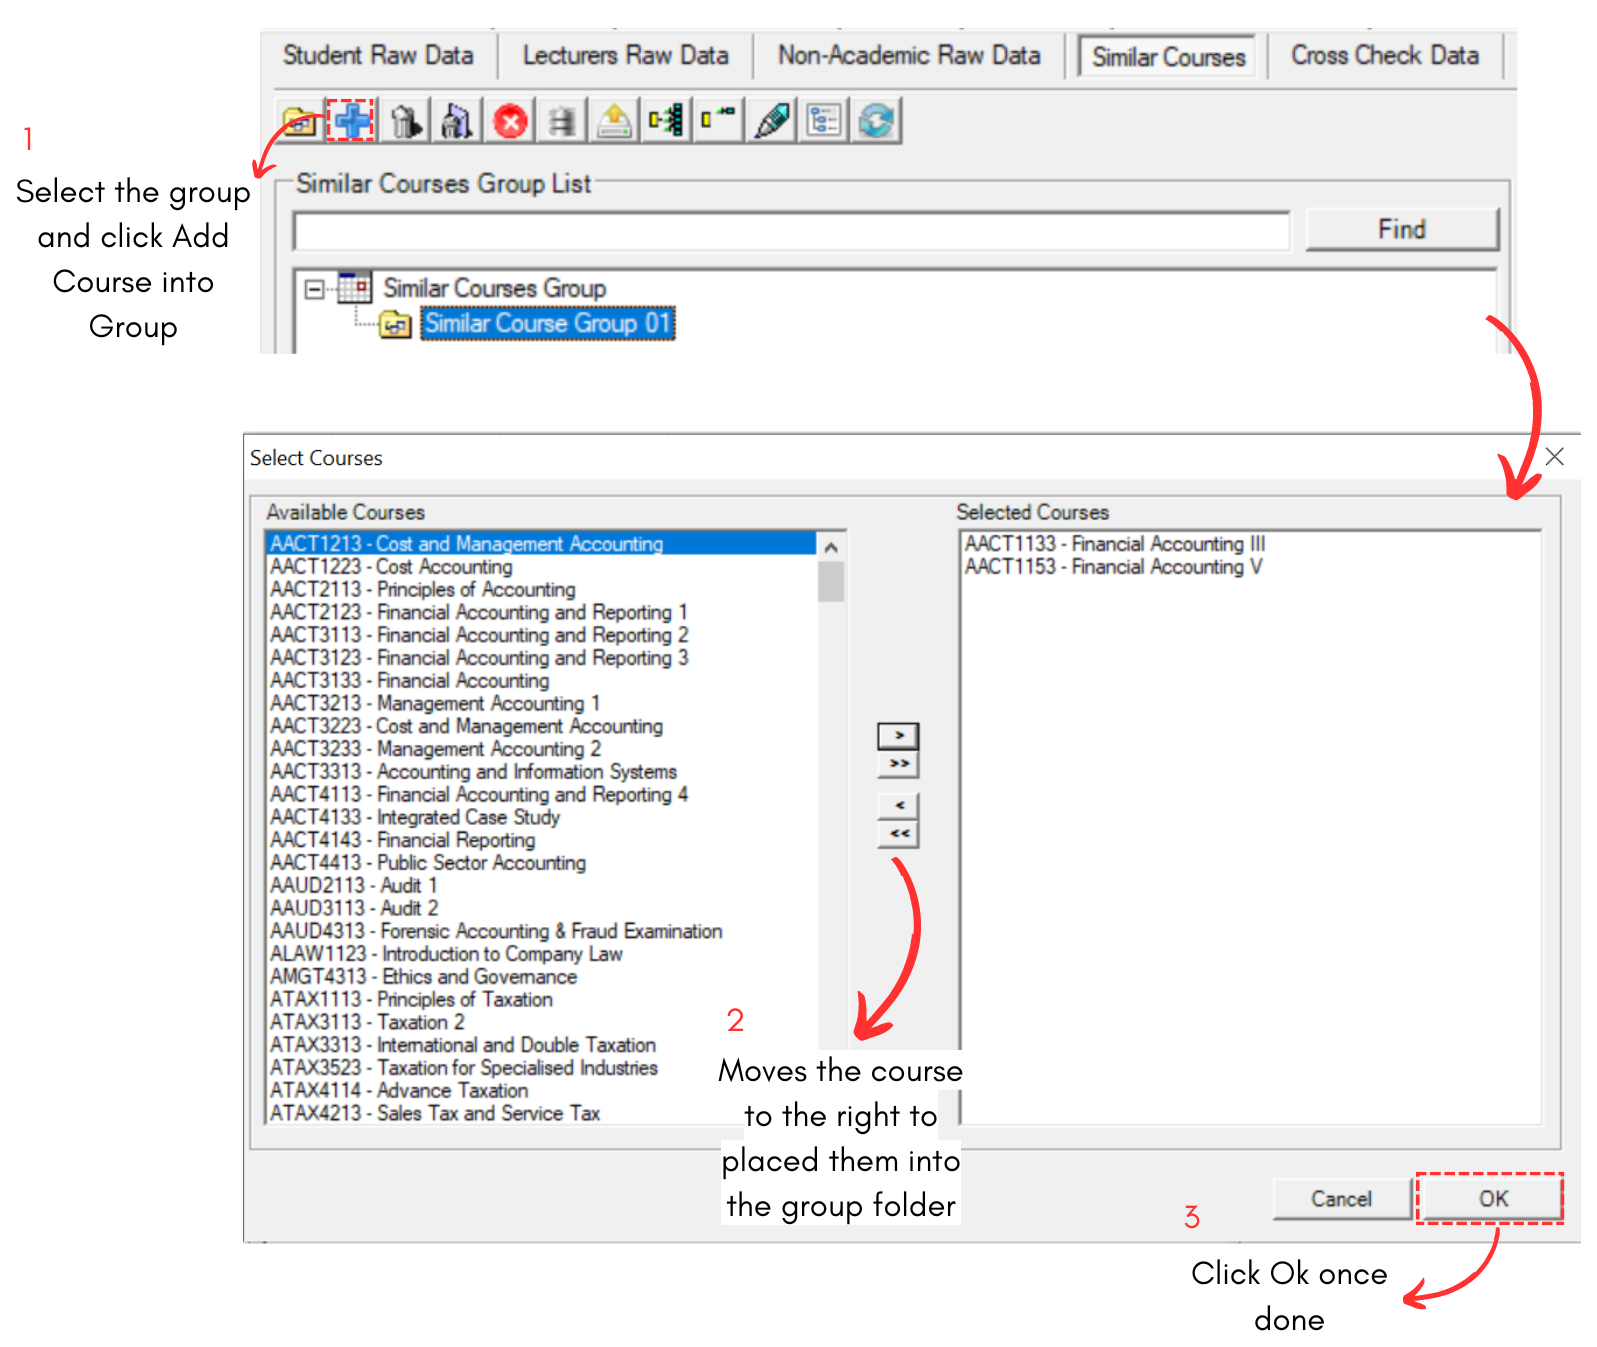This screenshot has width=1597, height=1347.
Task: Collapse the Similar Courses Group tree node
Action: pos(314,289)
